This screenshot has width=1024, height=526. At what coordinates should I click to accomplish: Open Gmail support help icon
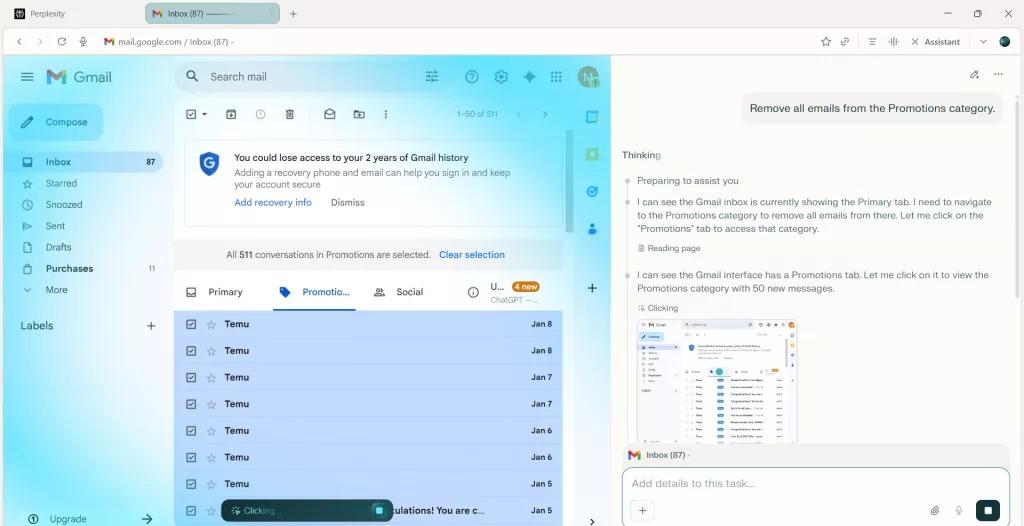(x=472, y=77)
